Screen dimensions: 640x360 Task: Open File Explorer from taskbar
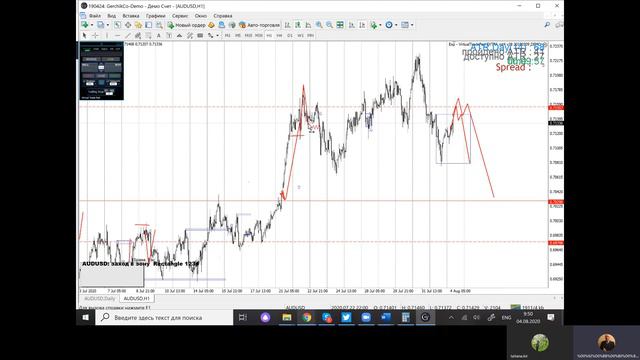(287, 317)
